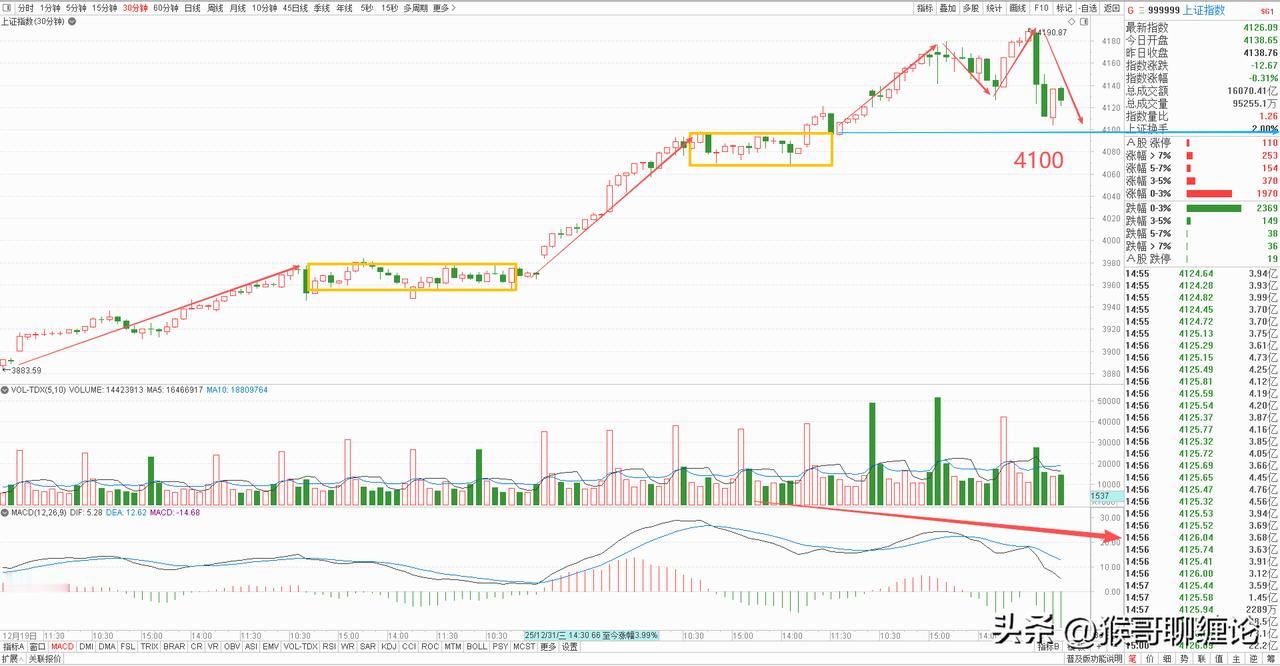The image size is (1280, 666).
Task: Open the 画线 drawing tools
Action: tap(1018, 7)
